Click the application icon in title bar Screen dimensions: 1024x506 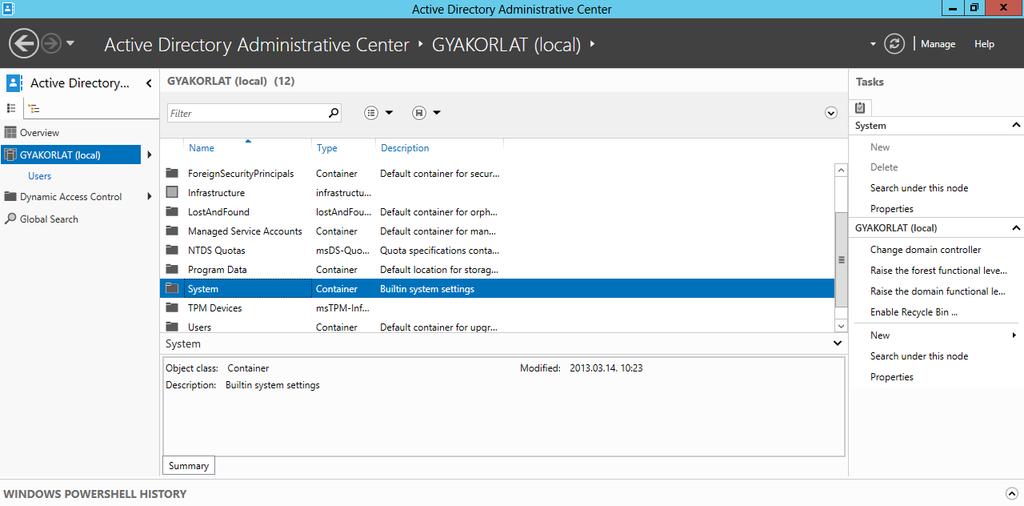pyautogui.click(x=8, y=8)
